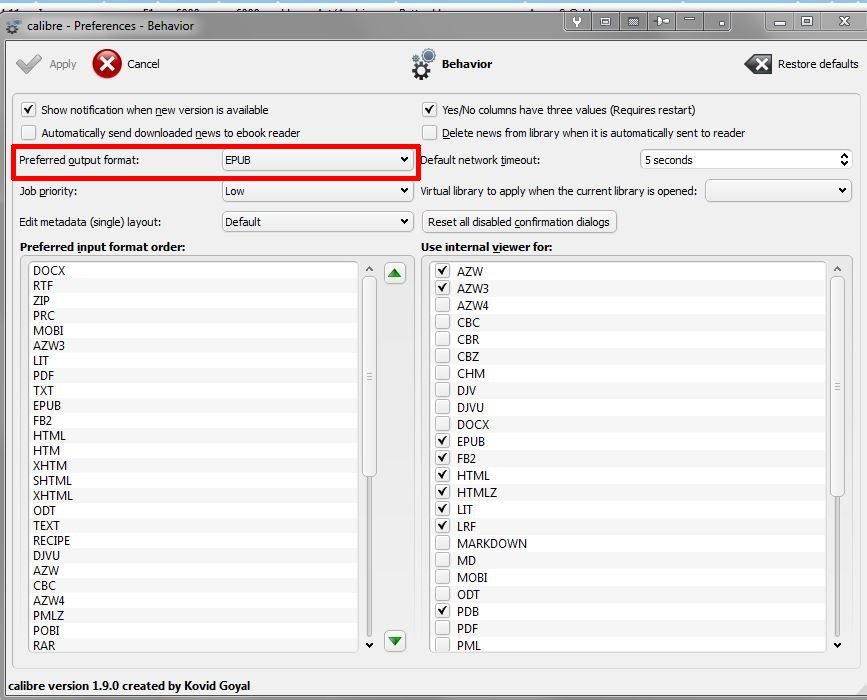
Task: Uncheck AZW3 in internal viewer list
Action: 442,288
